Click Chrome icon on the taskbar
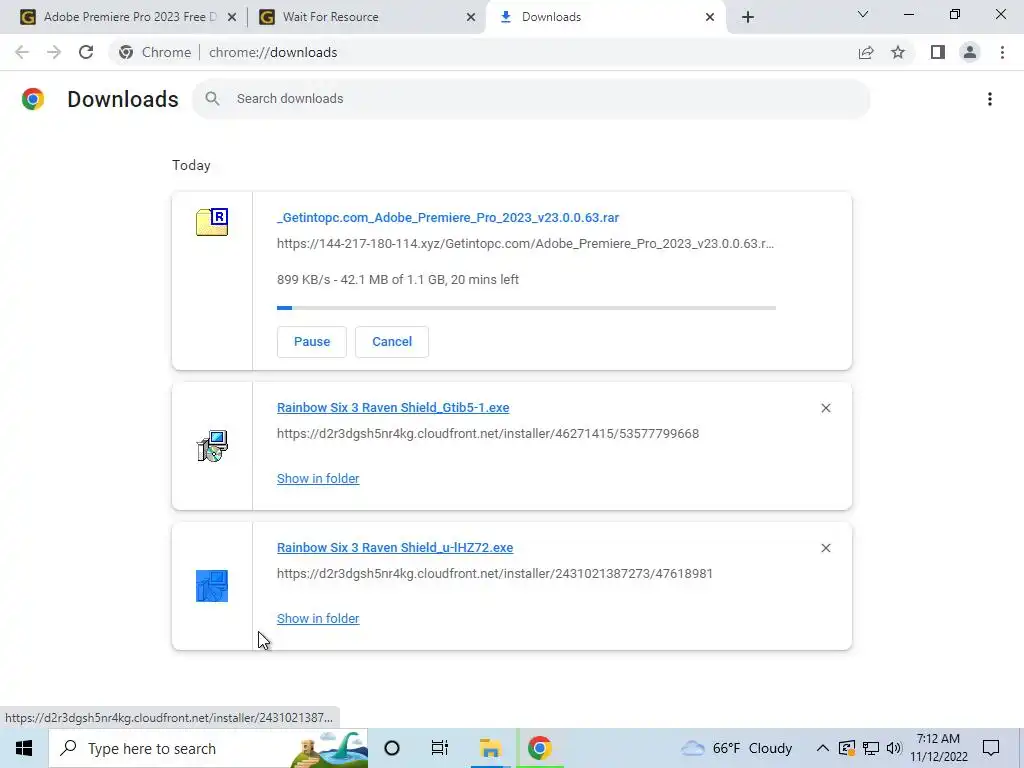 point(539,748)
